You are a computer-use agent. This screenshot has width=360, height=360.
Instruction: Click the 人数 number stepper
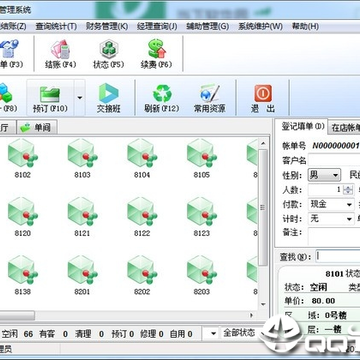348,190
